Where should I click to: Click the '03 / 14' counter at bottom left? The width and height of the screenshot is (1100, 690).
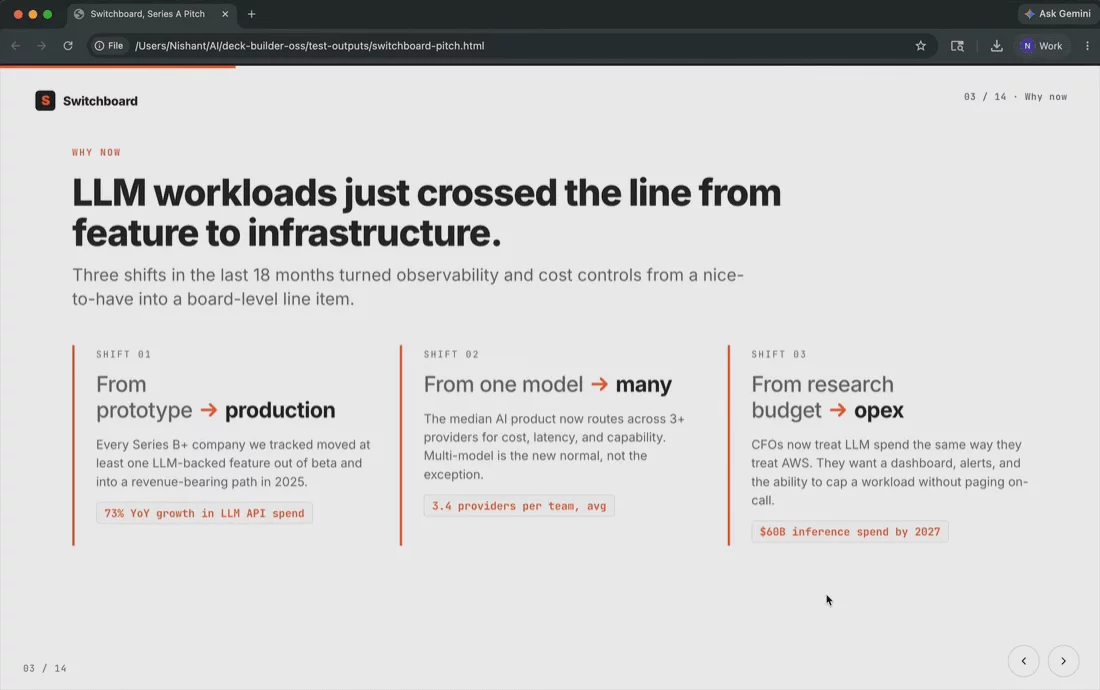tap(45, 668)
